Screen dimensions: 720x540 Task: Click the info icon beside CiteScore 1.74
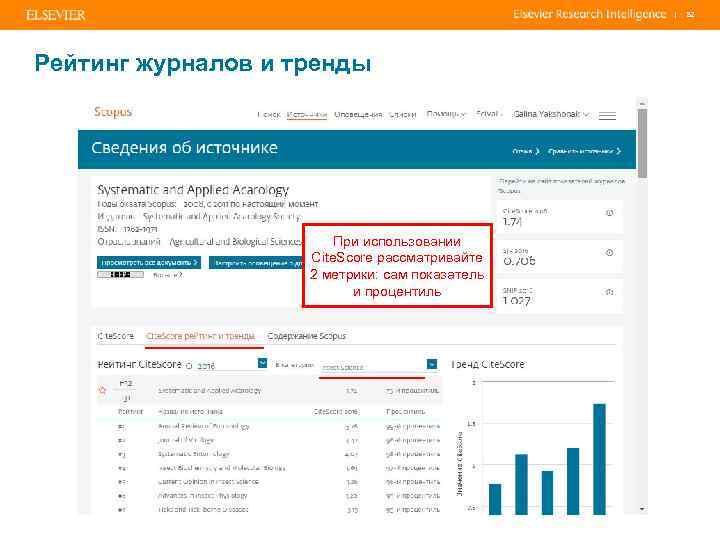[x=609, y=213]
